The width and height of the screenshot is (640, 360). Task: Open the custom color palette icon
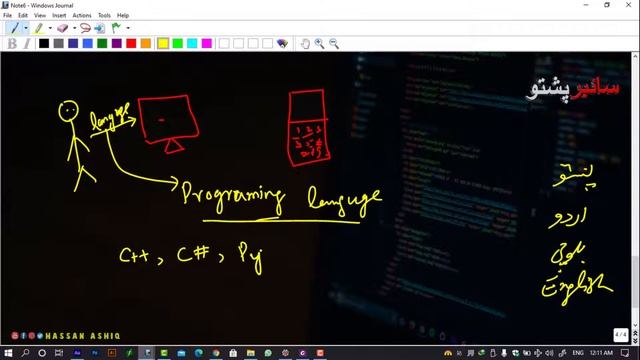(282, 43)
